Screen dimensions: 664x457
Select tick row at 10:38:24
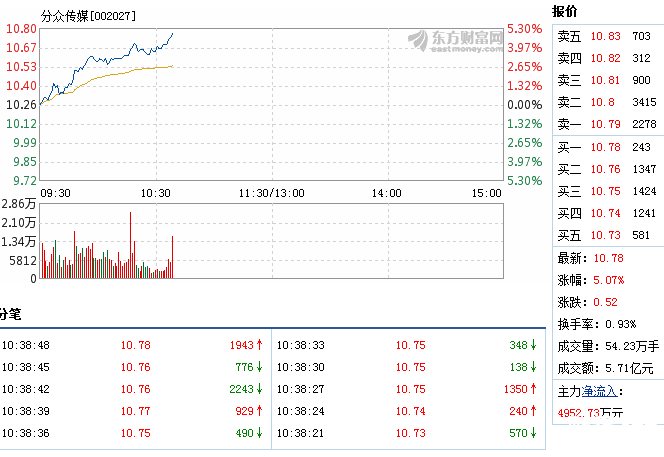point(408,411)
